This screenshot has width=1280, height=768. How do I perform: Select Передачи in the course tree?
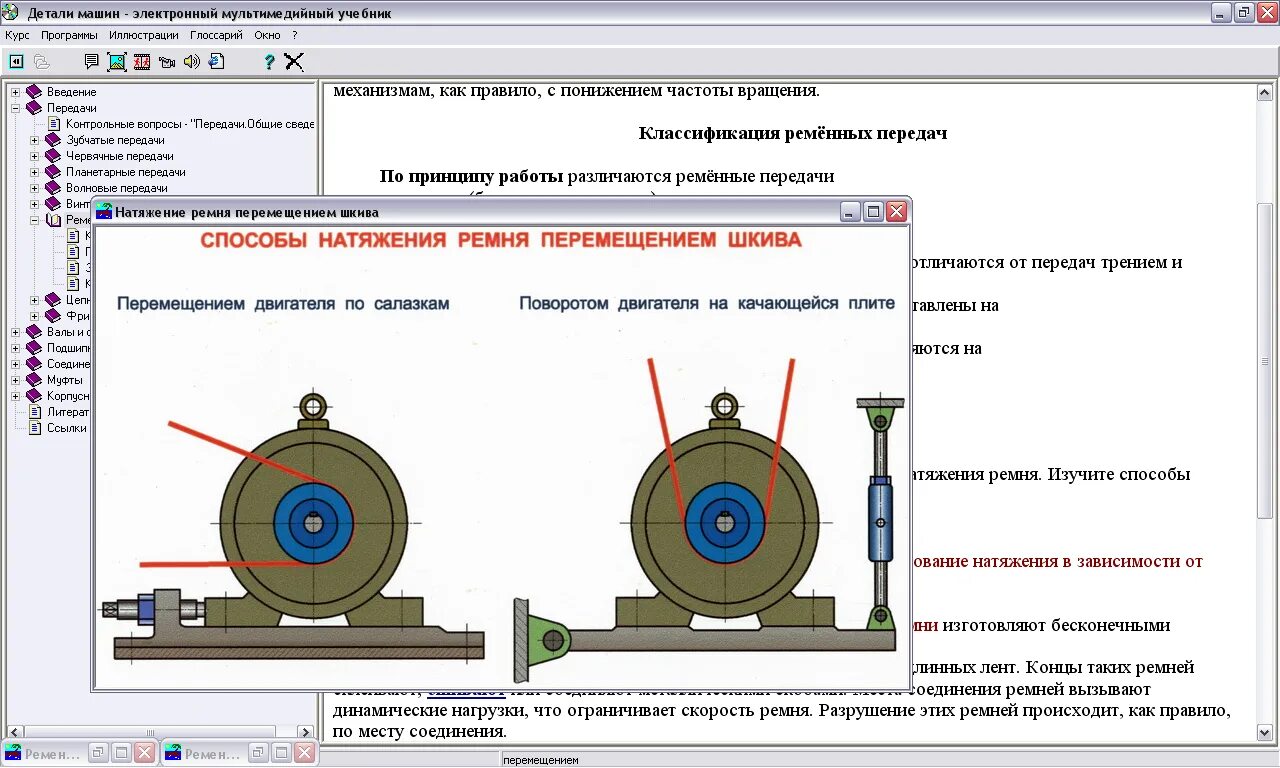(72, 108)
